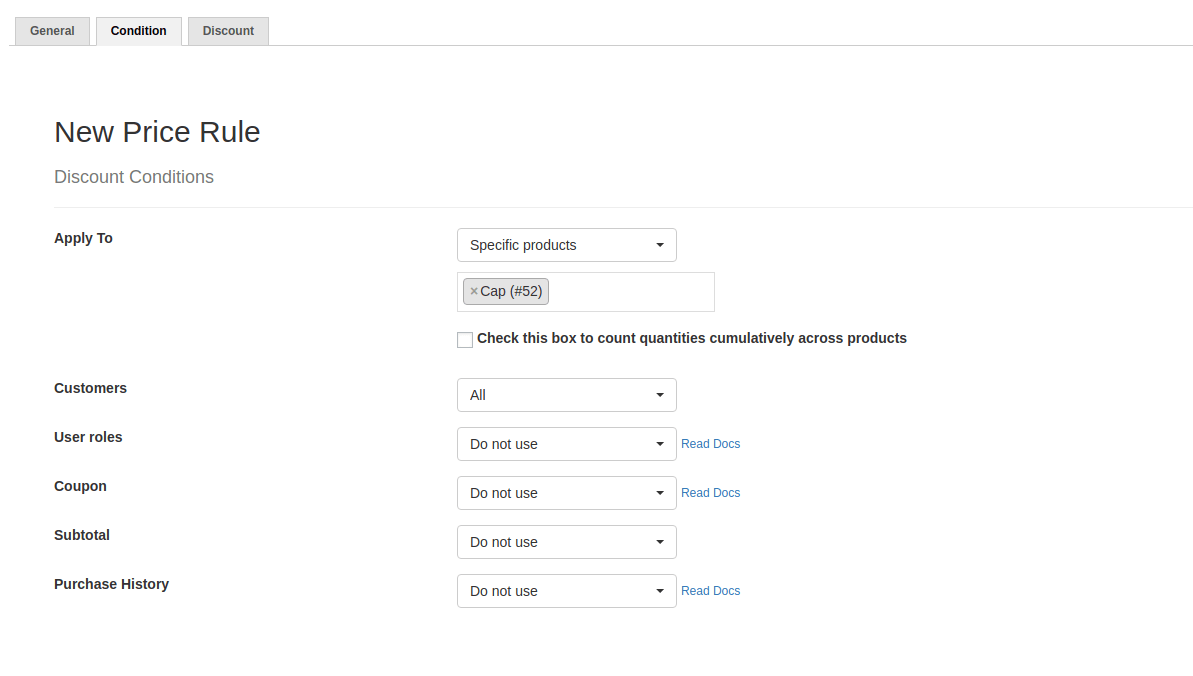This screenshot has height=676, width=1193.
Task: Expand the Coupon dropdown
Action: [566, 493]
